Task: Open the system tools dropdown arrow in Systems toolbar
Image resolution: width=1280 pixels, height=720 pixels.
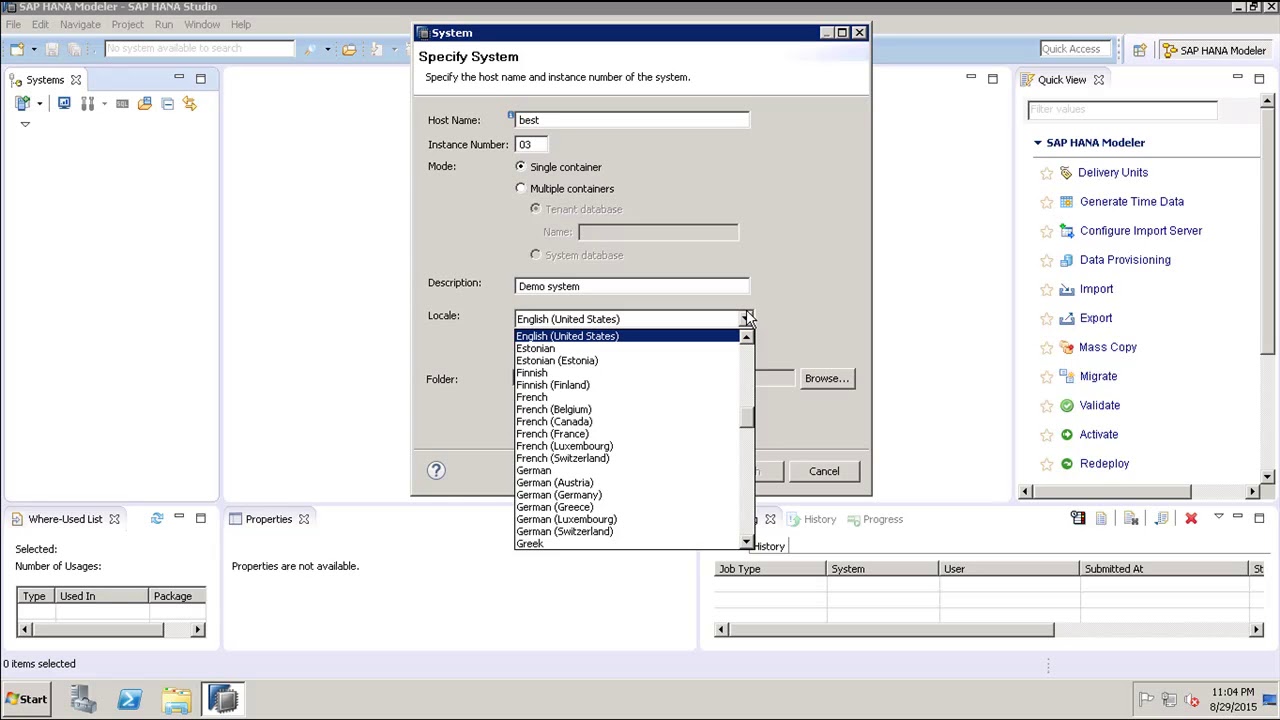Action: tap(102, 103)
